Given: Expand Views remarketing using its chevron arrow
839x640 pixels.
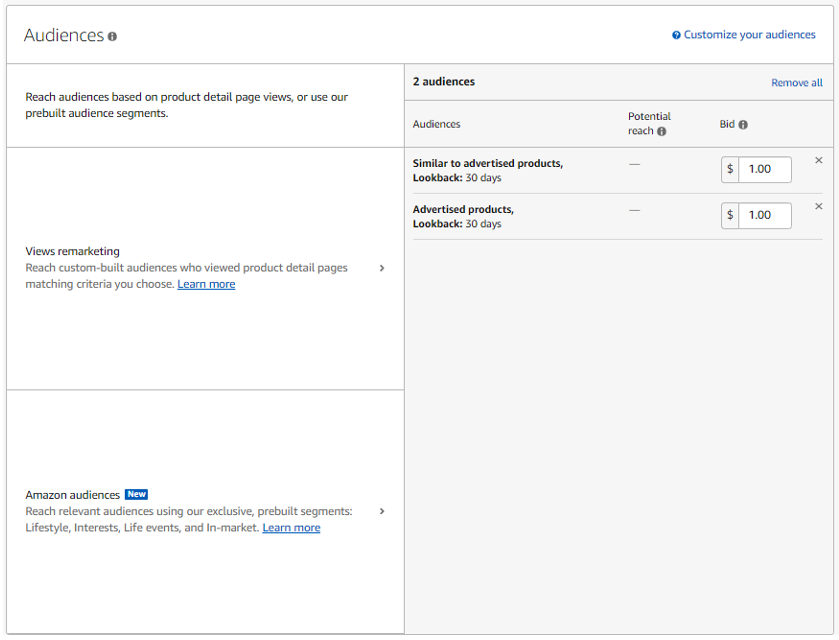Looking at the screenshot, I should click(x=382, y=268).
